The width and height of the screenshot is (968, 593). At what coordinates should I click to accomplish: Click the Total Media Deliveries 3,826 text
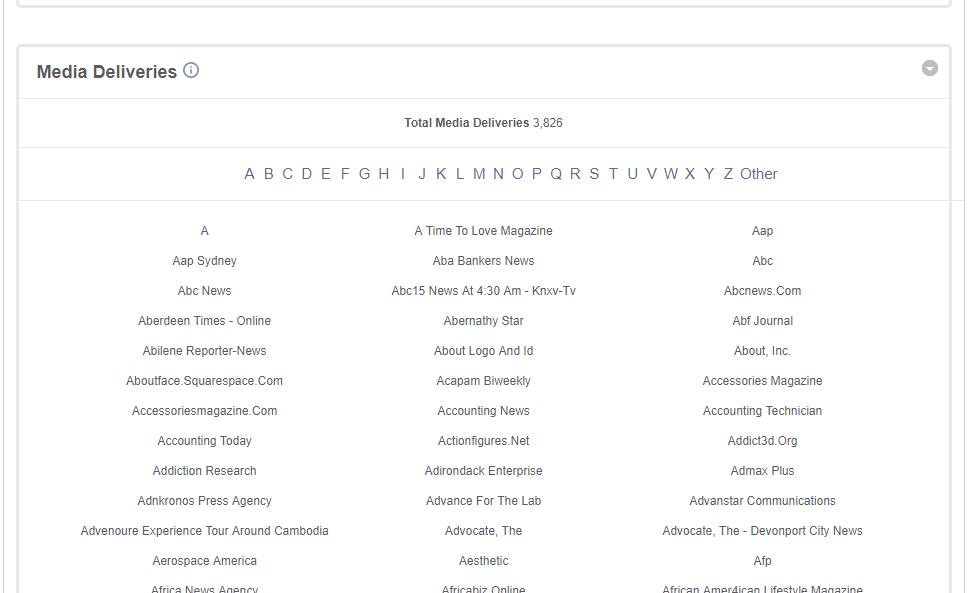(x=483, y=123)
